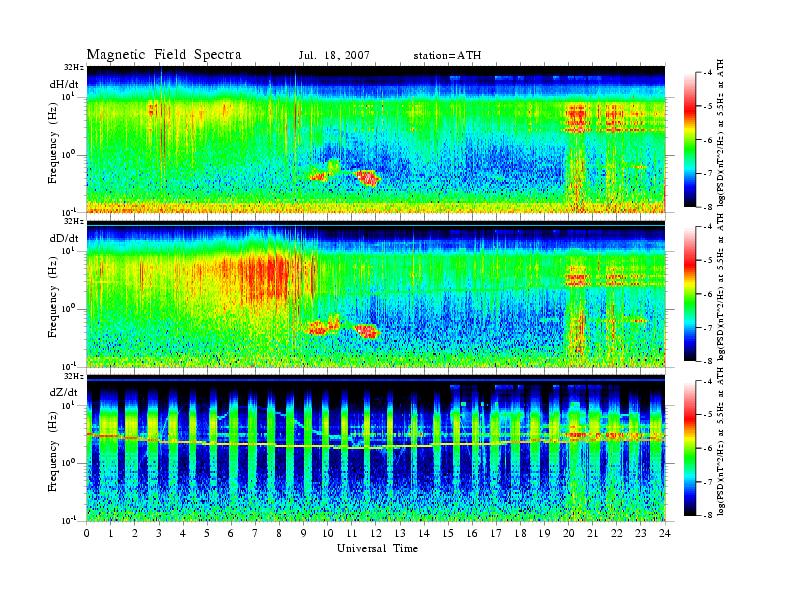Click the Universal Time tick label "6"

(x=231, y=534)
